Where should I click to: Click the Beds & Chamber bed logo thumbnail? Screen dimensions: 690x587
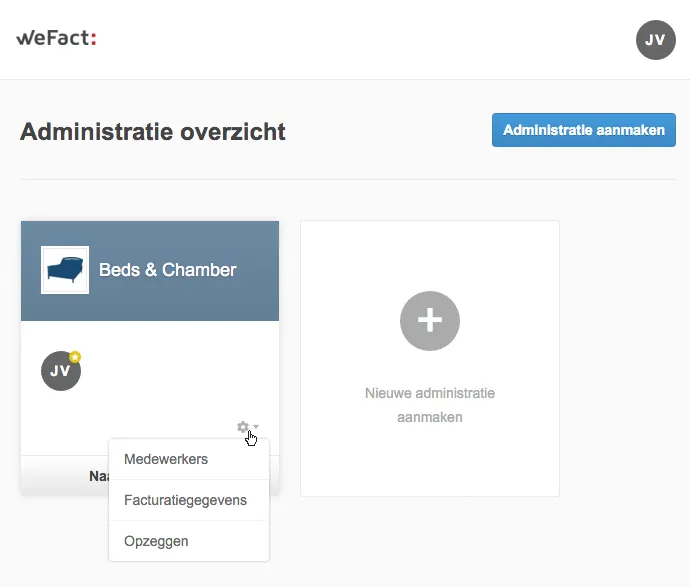(x=65, y=270)
